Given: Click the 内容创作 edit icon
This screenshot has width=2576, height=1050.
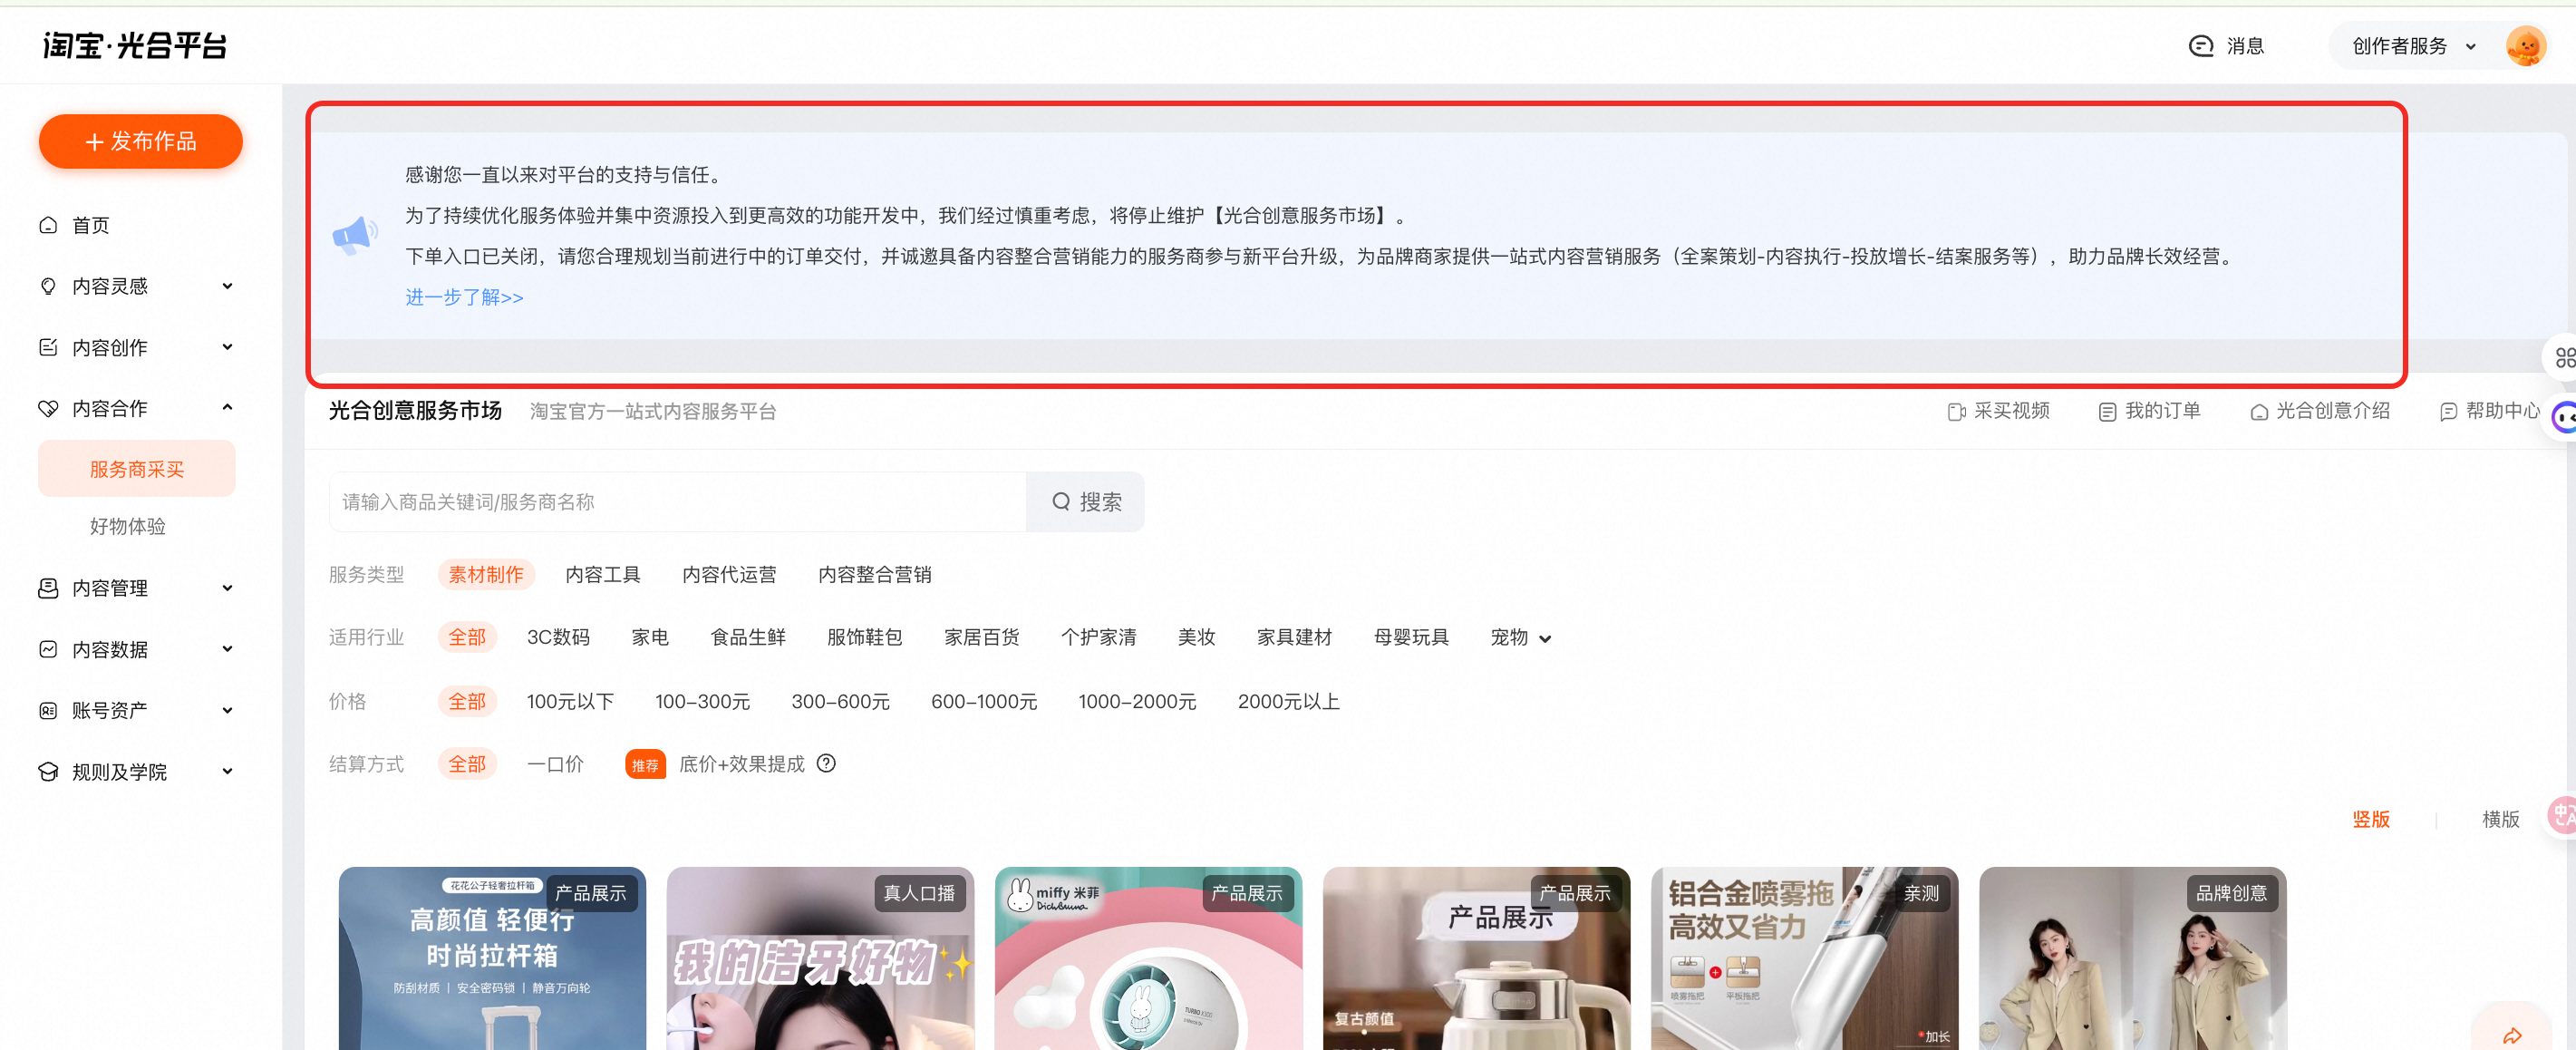Looking at the screenshot, I should (x=48, y=347).
